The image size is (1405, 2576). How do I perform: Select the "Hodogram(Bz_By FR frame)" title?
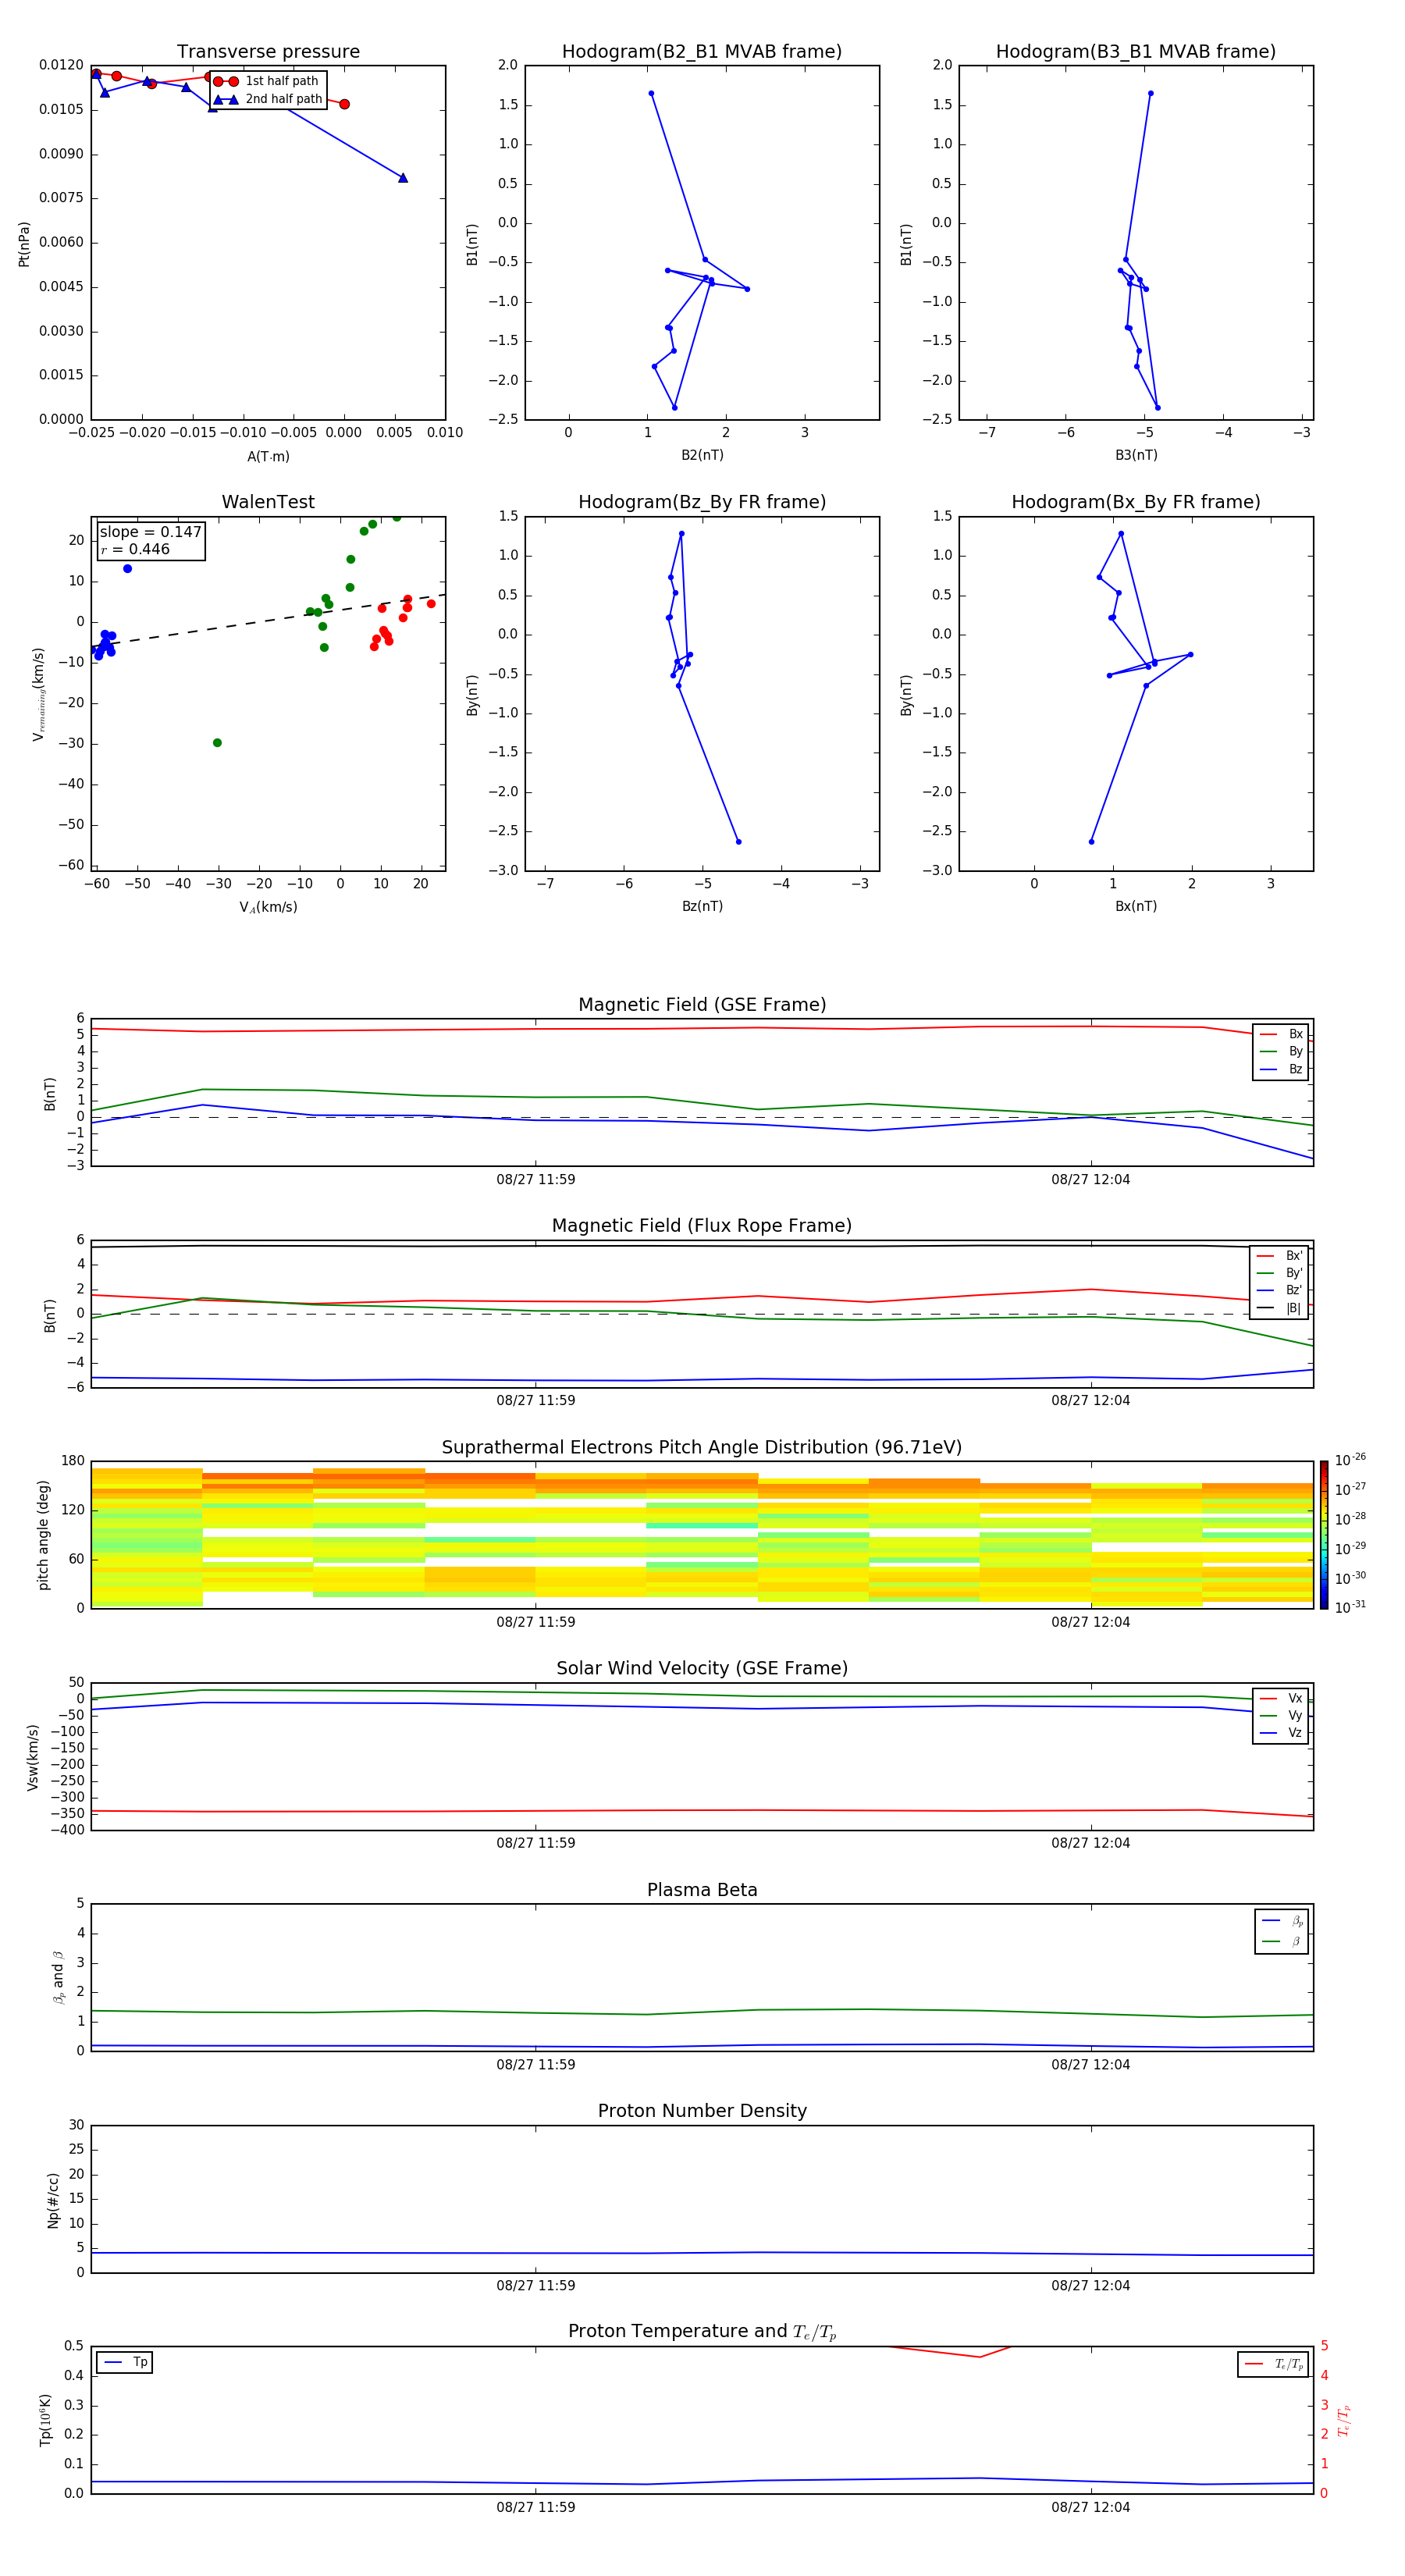702,502
